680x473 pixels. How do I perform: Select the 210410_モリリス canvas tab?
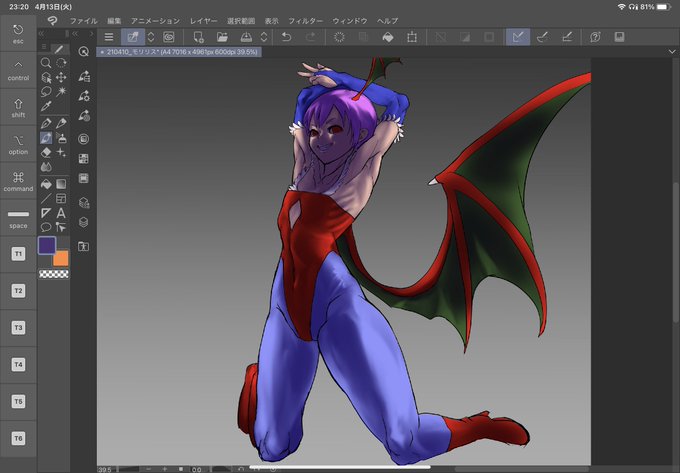point(179,52)
